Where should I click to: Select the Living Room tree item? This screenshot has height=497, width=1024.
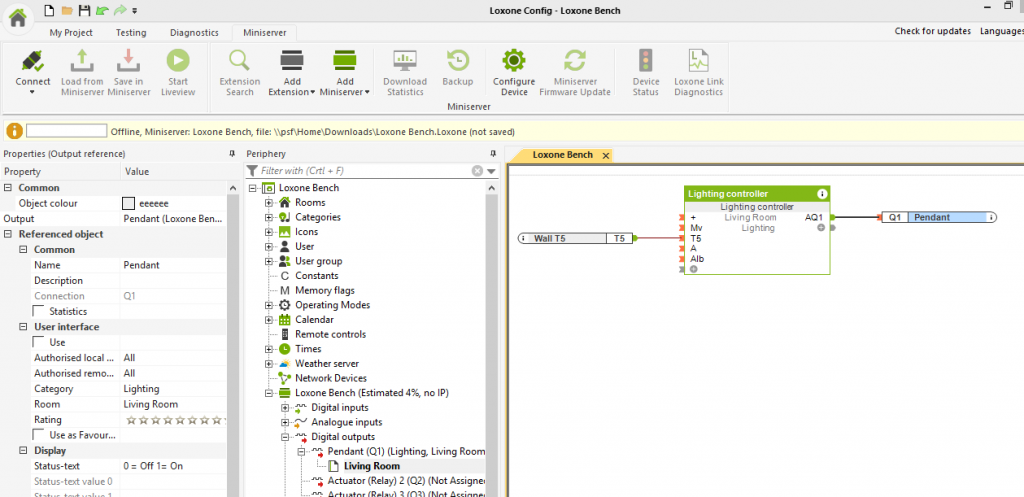372,466
